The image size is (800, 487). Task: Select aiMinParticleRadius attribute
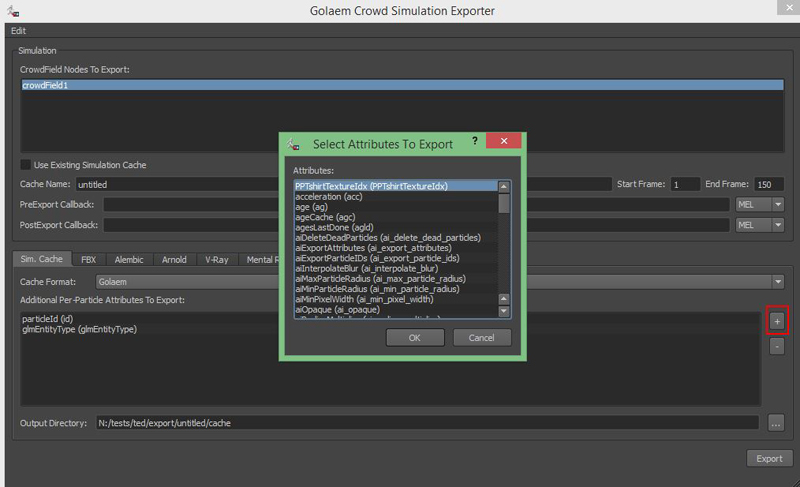pyautogui.click(x=396, y=289)
